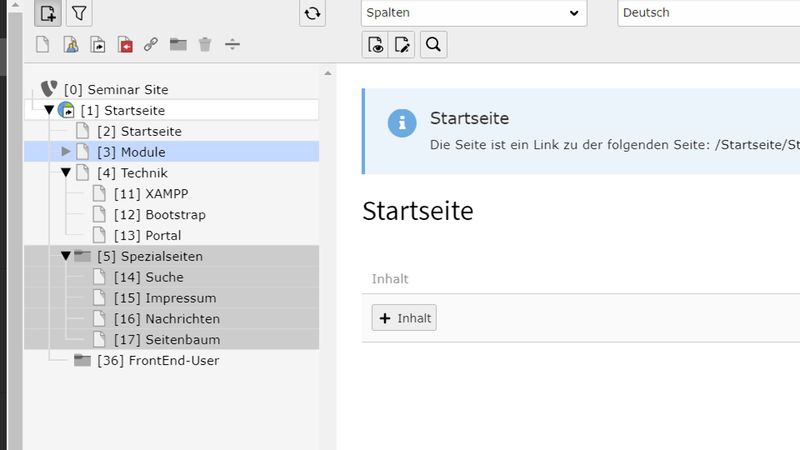800x450 pixels.
Task: Select the external link page type icon
Action: [151, 44]
